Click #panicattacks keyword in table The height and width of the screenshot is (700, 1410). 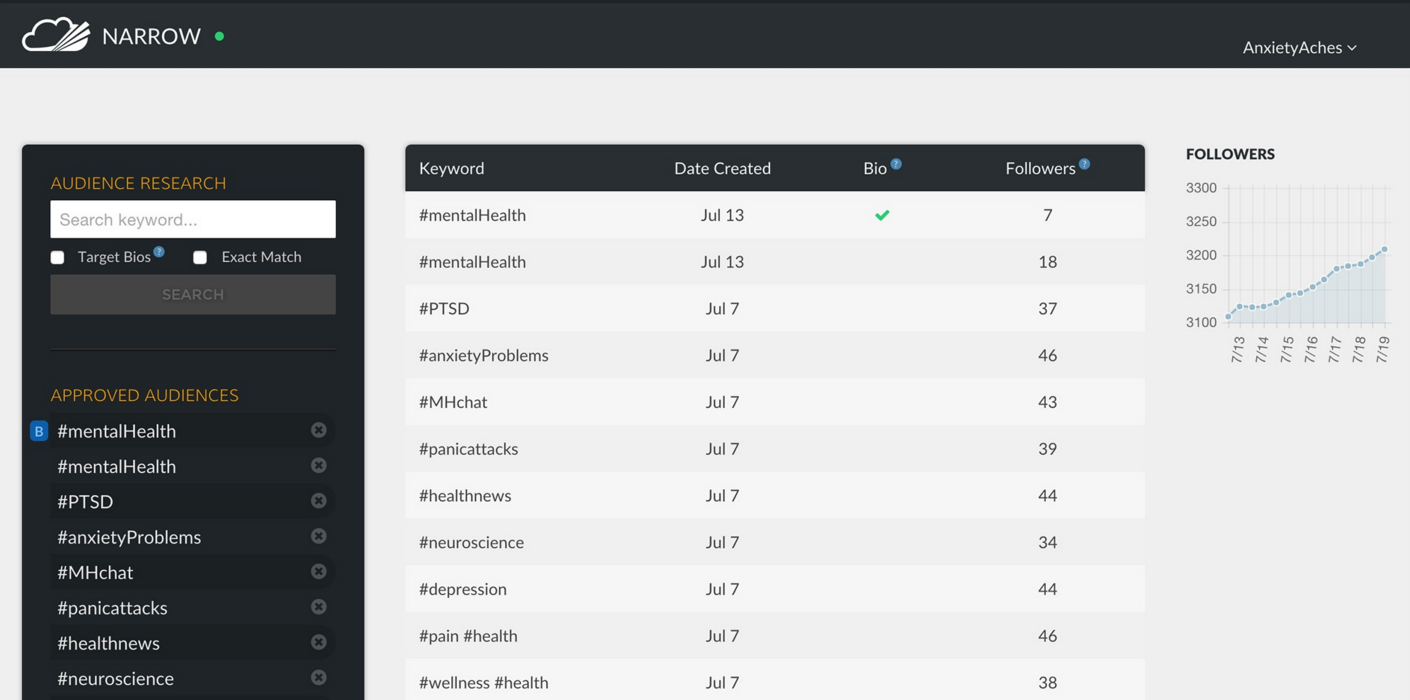468,449
